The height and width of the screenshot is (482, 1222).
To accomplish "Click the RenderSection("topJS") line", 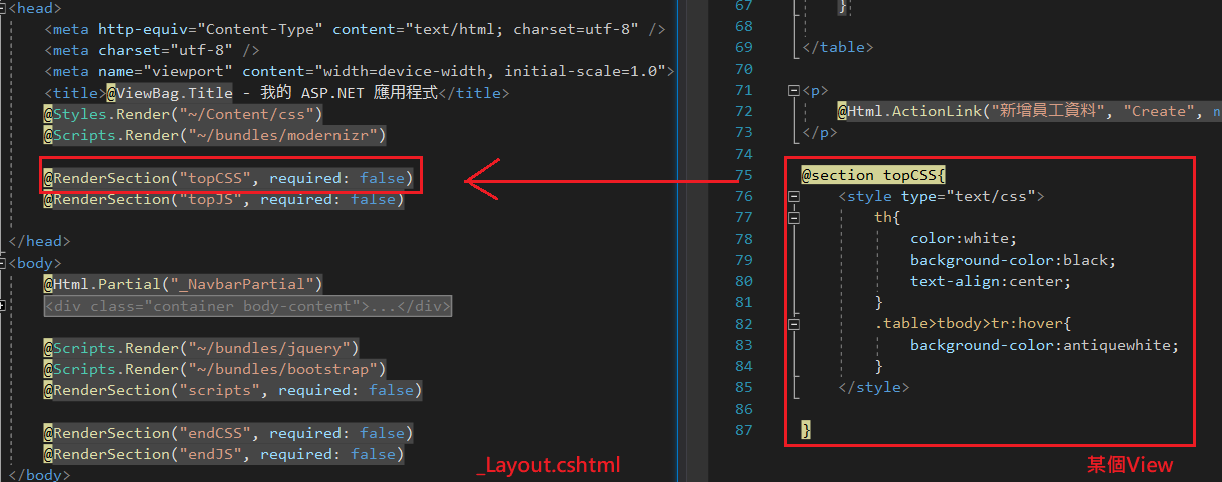I will (223, 199).
